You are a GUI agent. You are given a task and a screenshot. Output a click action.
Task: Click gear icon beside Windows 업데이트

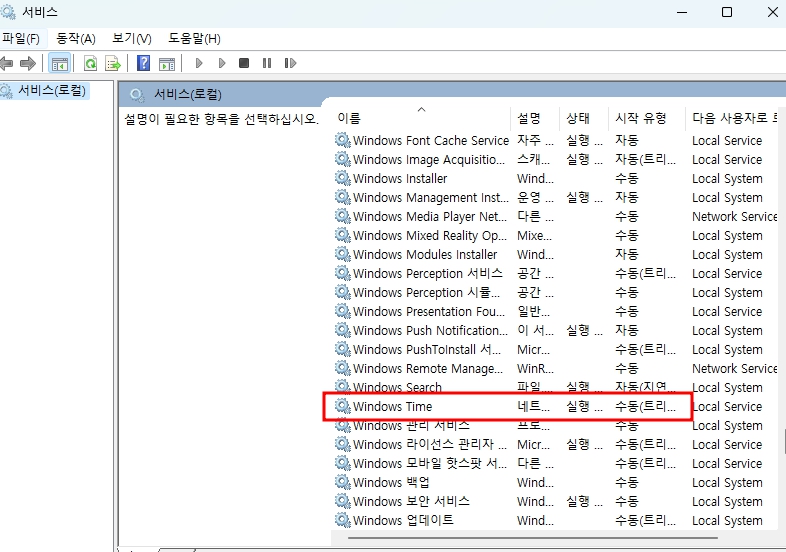[343, 520]
